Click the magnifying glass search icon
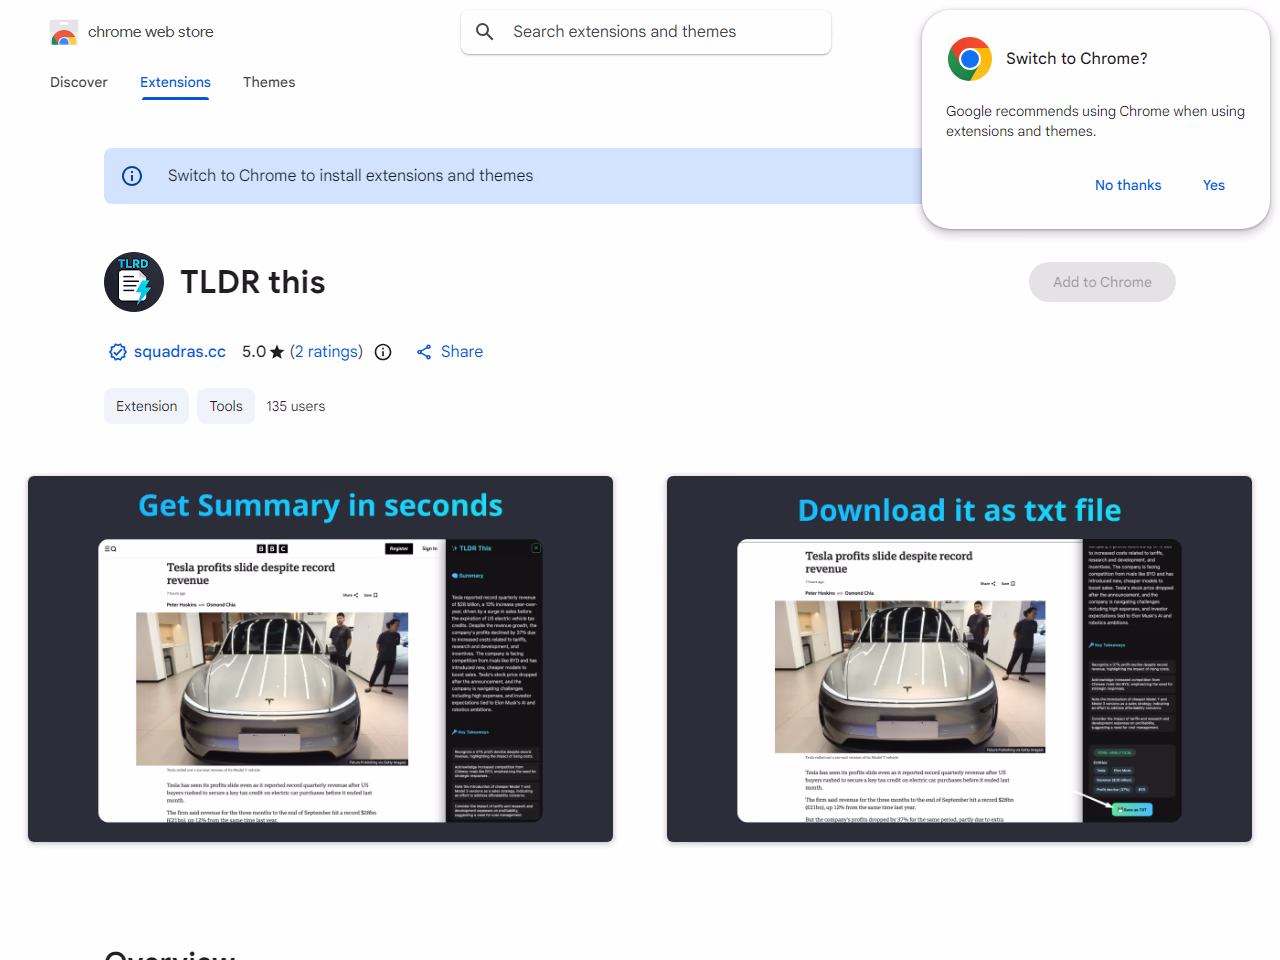Viewport: 1280px width, 960px height. (485, 32)
